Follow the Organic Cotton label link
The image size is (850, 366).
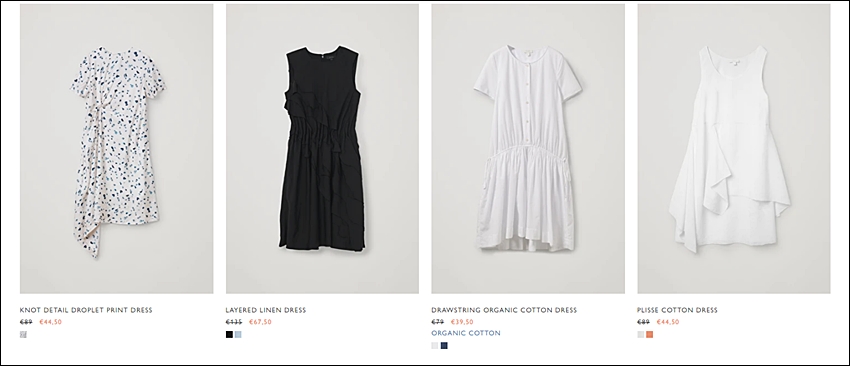point(466,333)
